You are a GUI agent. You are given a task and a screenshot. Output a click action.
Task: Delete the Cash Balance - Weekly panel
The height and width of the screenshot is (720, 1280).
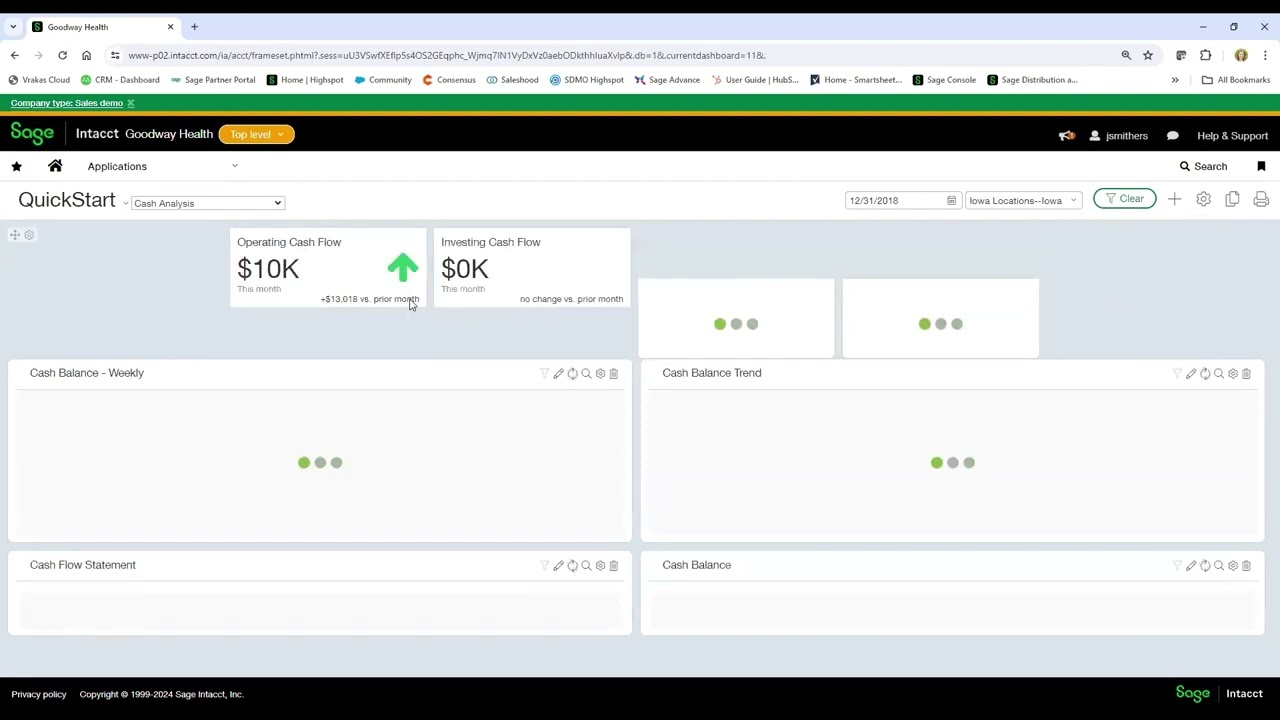[614, 373]
